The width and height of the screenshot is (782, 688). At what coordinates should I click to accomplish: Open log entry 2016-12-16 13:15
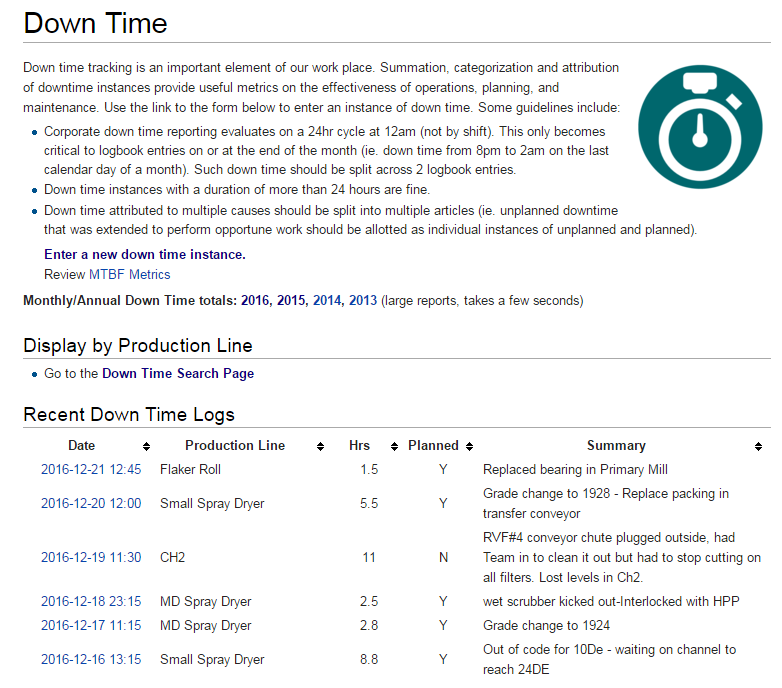tap(91, 659)
